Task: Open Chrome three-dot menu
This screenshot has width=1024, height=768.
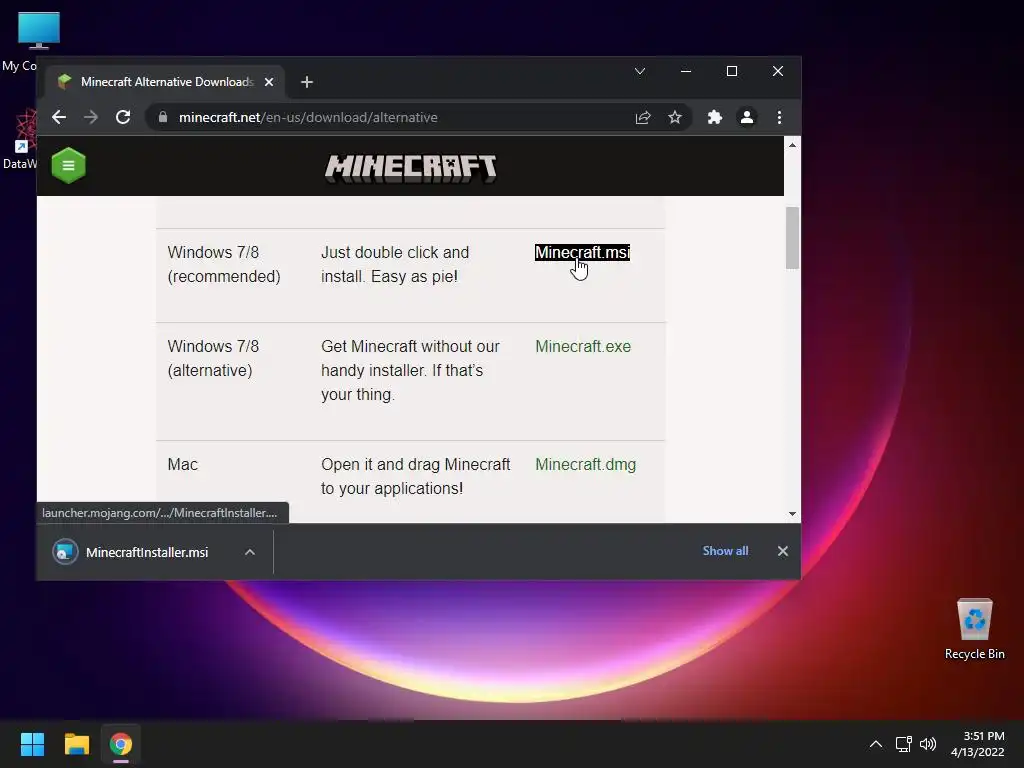Action: [779, 118]
